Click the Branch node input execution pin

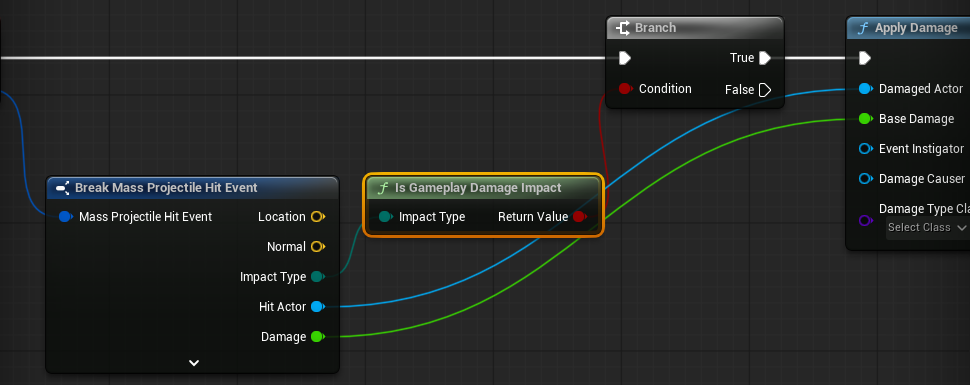(x=625, y=58)
